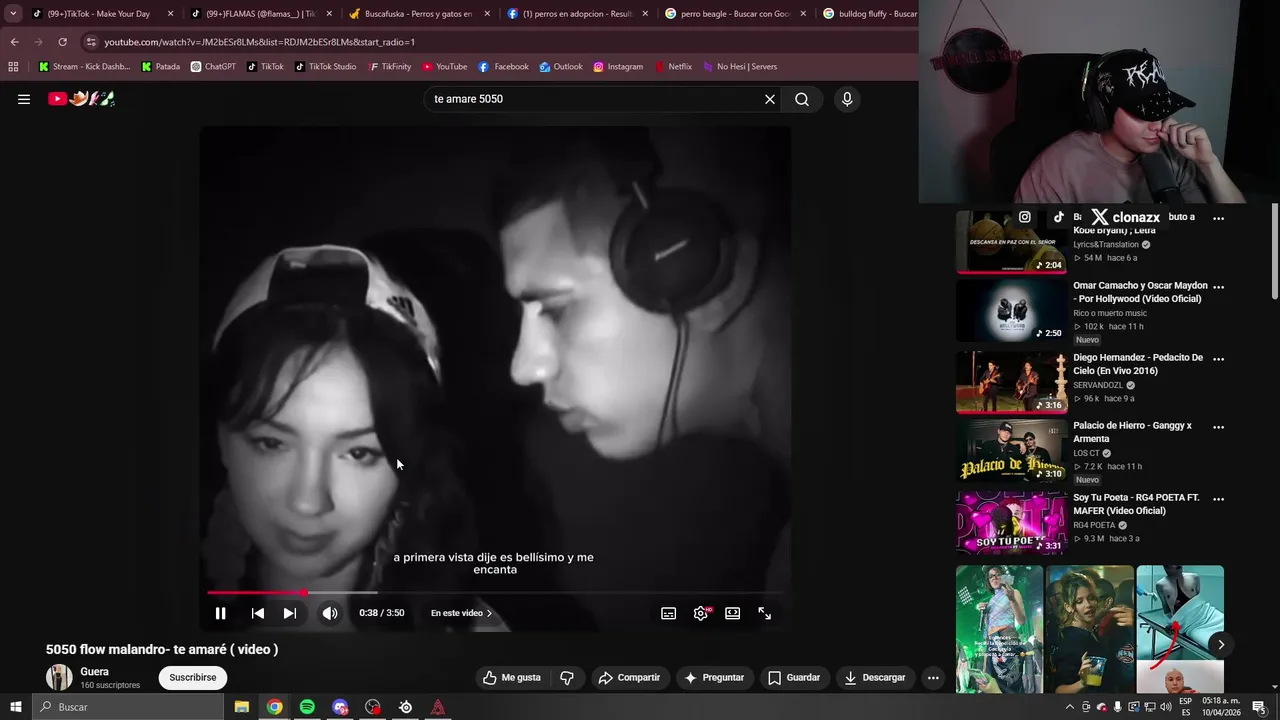Pause the video with the pause button
Screen dimensions: 1280x720
tap(221, 613)
